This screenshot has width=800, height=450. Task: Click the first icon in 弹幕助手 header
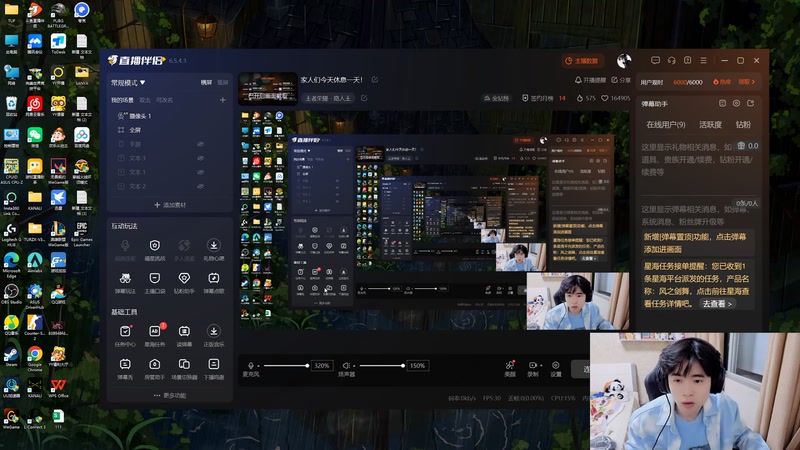tap(722, 104)
